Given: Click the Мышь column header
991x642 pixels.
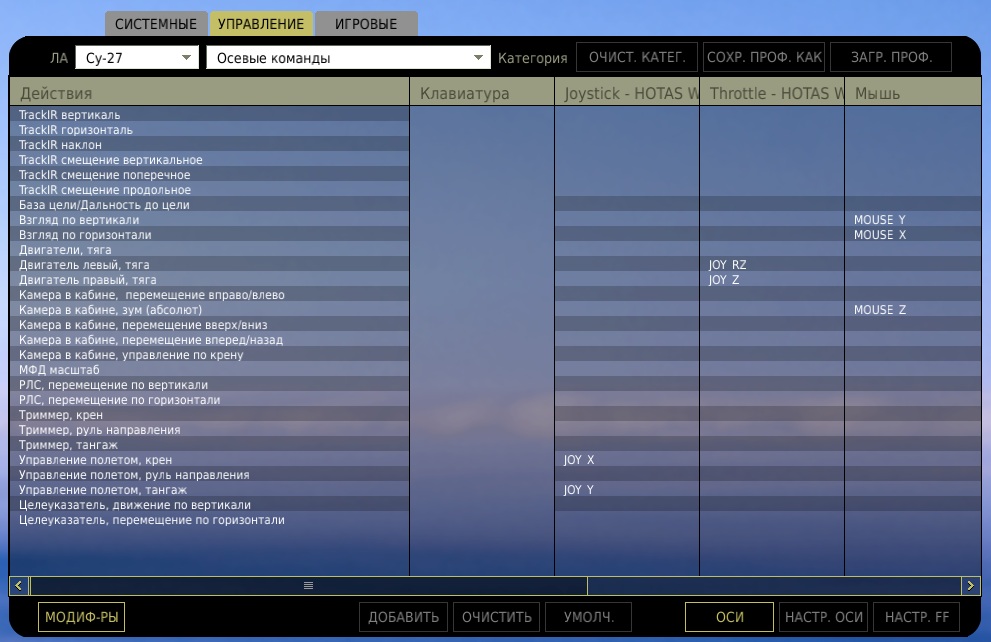Looking at the screenshot, I should coord(913,93).
